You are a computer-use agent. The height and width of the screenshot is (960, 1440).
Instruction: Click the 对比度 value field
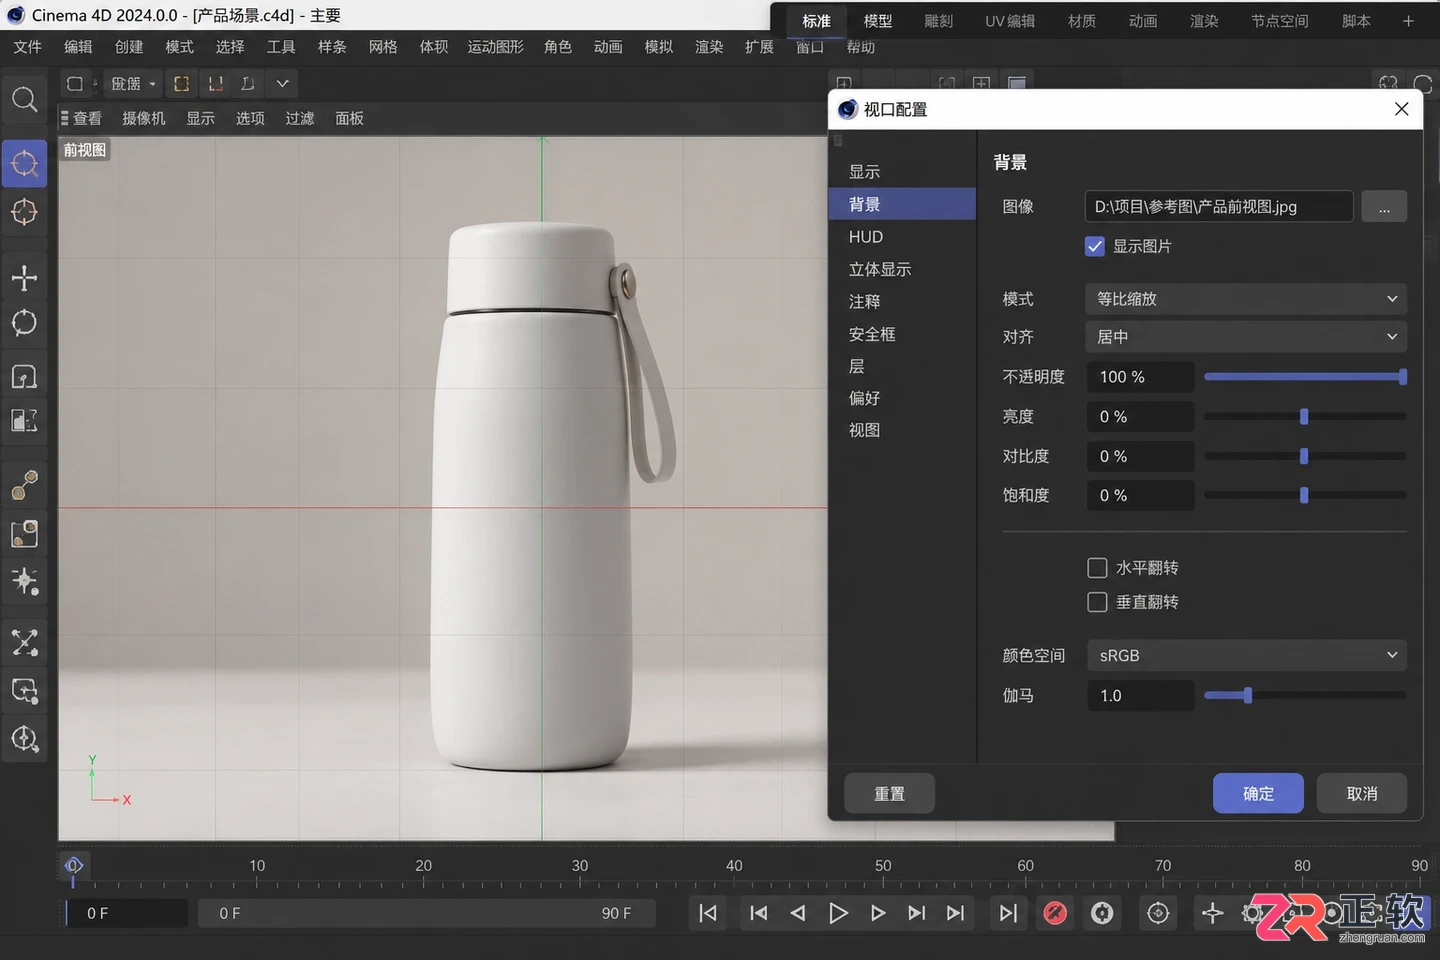click(1141, 456)
